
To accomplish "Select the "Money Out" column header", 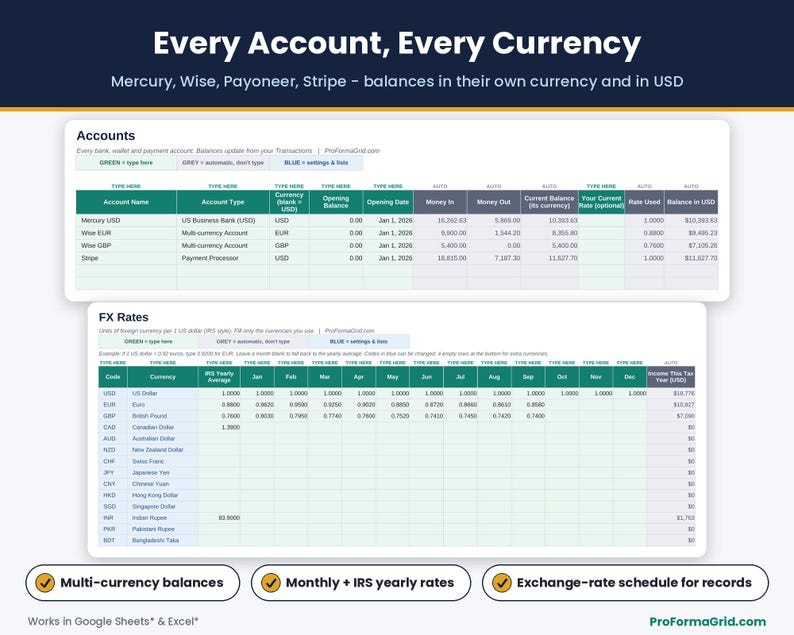I will point(494,202).
